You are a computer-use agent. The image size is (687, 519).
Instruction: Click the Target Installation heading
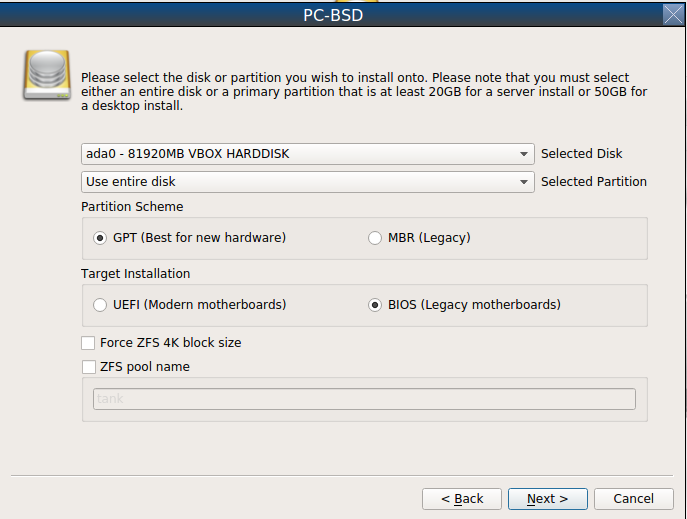[135, 274]
